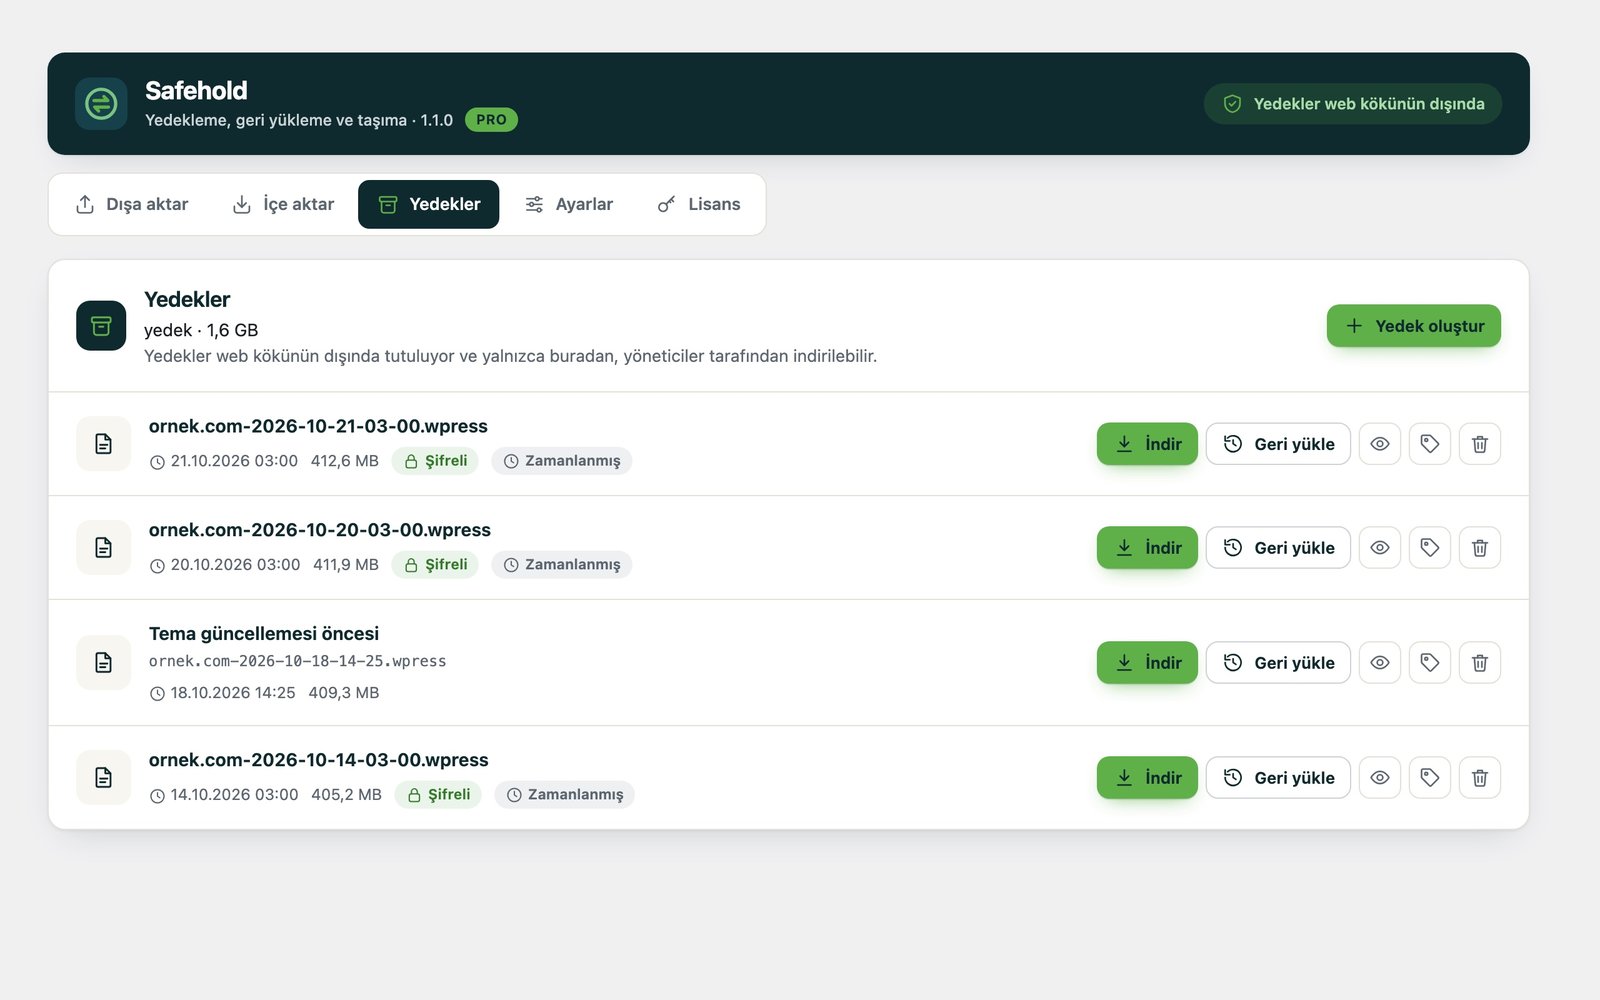
Task: Click Zamanlanmış badge on ornek.com-2026-10-20 row
Action: tap(562, 565)
